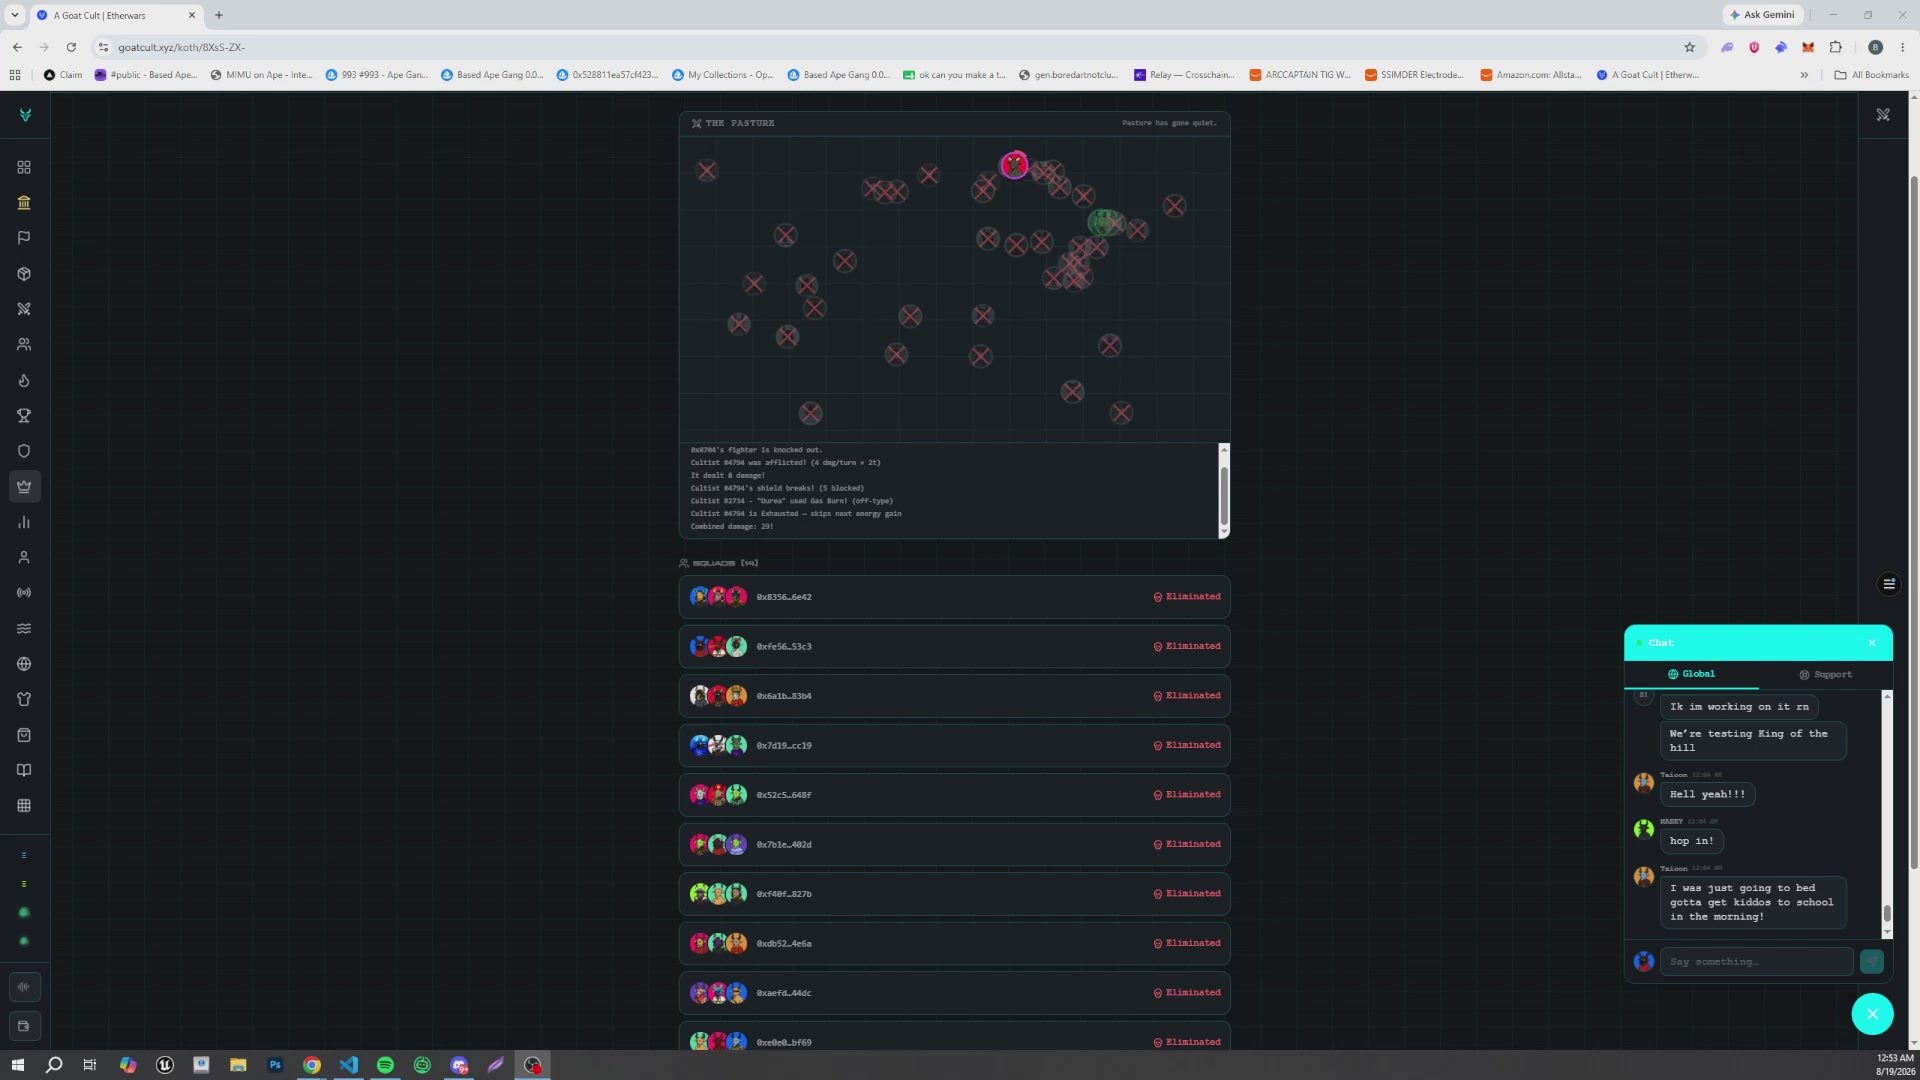This screenshot has width=1920, height=1080.
Task: Select the broadcast signal sidebar icon
Action: pos(24,593)
